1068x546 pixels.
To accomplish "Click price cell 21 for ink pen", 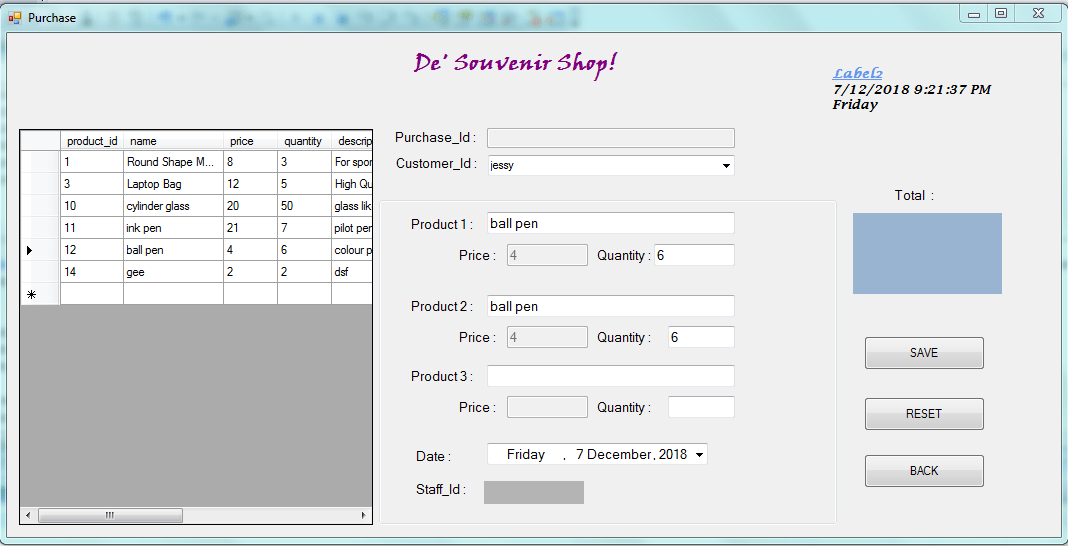I will pos(250,227).
